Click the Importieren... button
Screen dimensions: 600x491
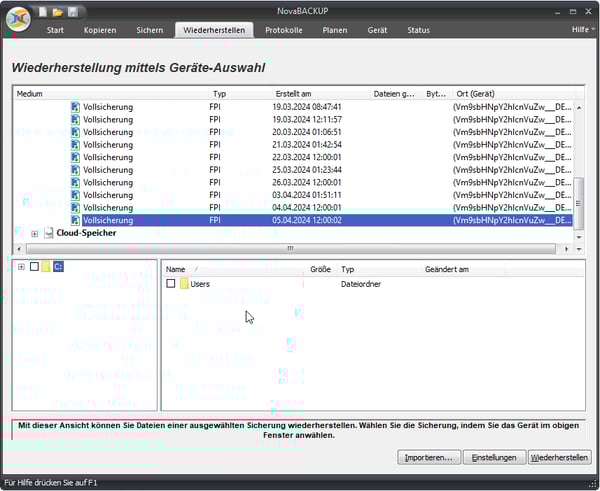click(429, 458)
